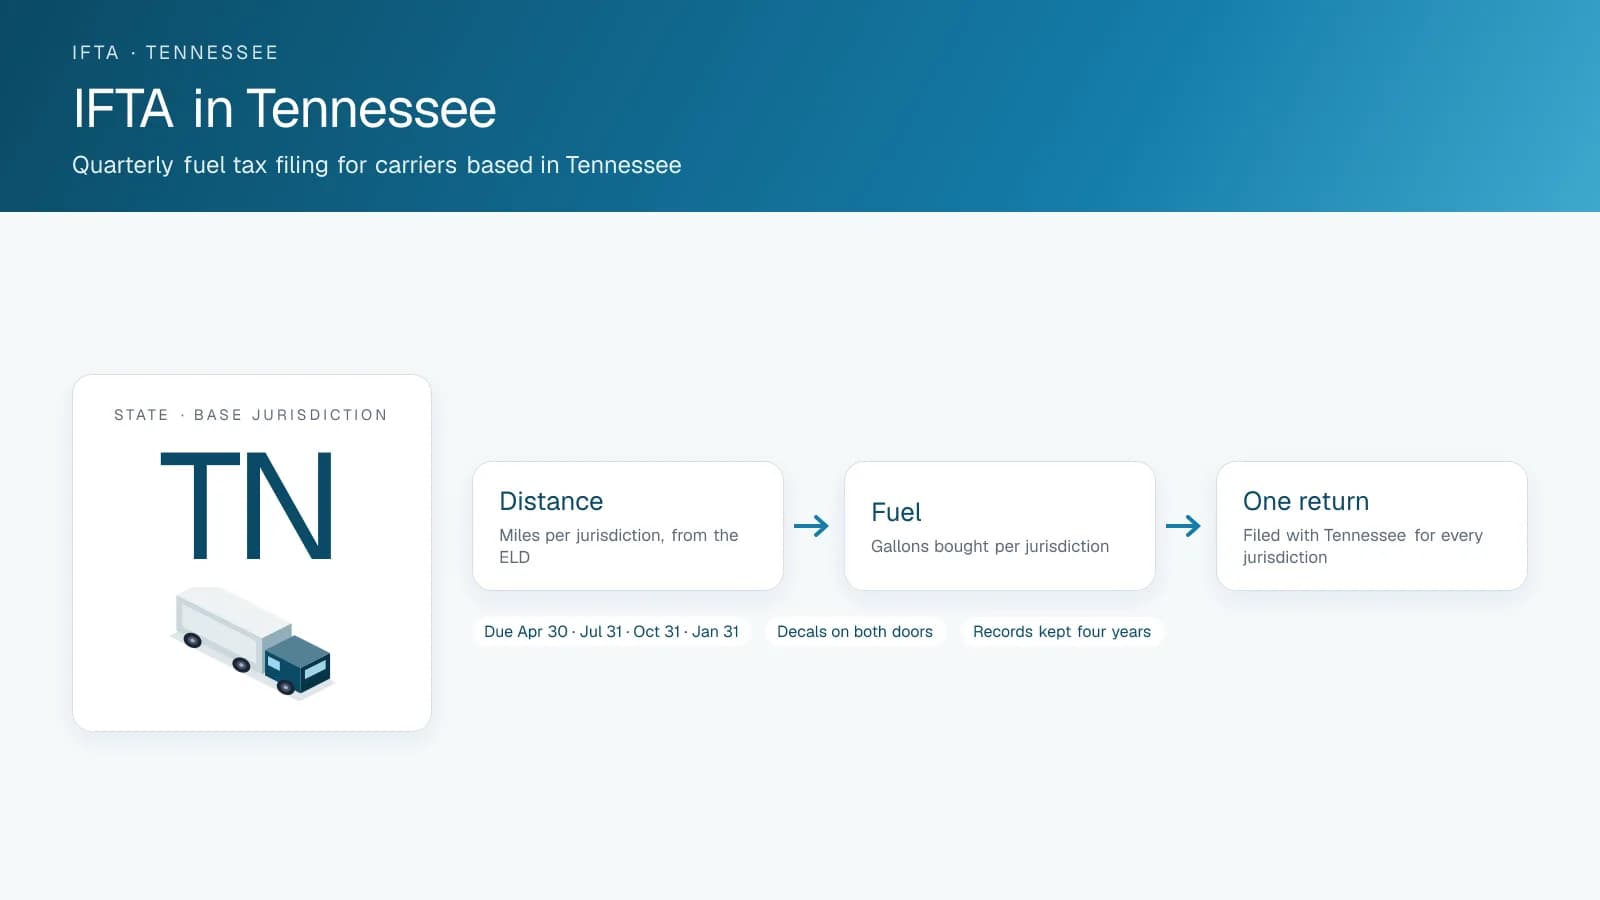Viewport: 1600px width, 900px height.
Task: Click the One return heading text
Action: [x=1306, y=501]
